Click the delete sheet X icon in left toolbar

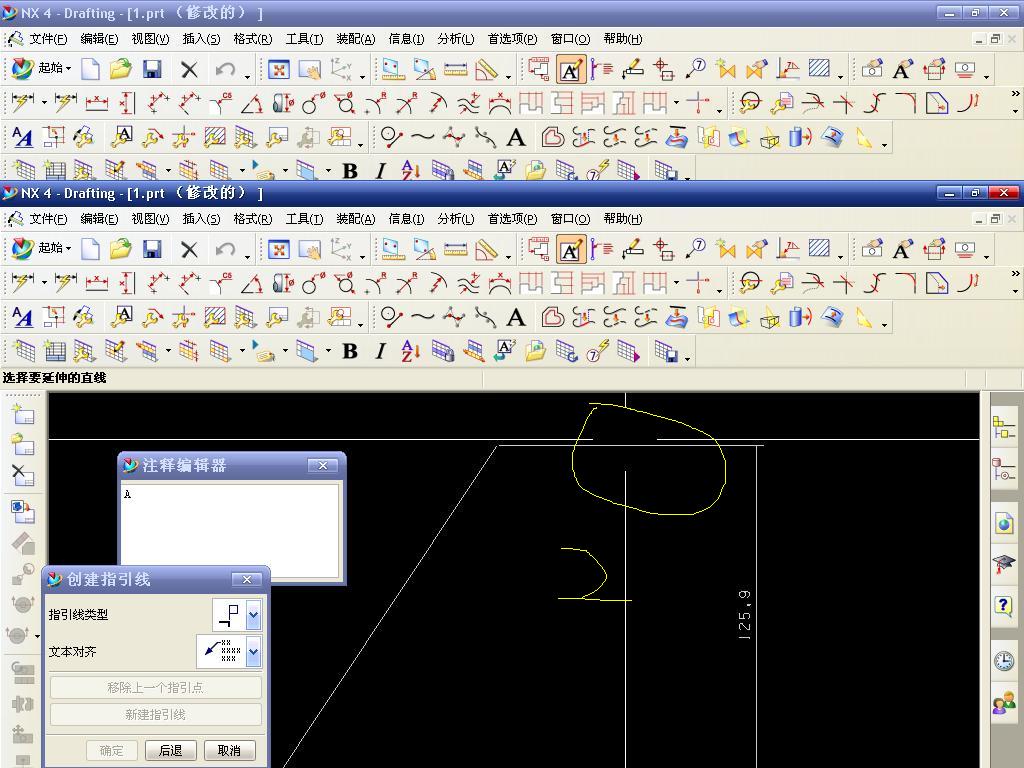pyautogui.click(x=23, y=475)
